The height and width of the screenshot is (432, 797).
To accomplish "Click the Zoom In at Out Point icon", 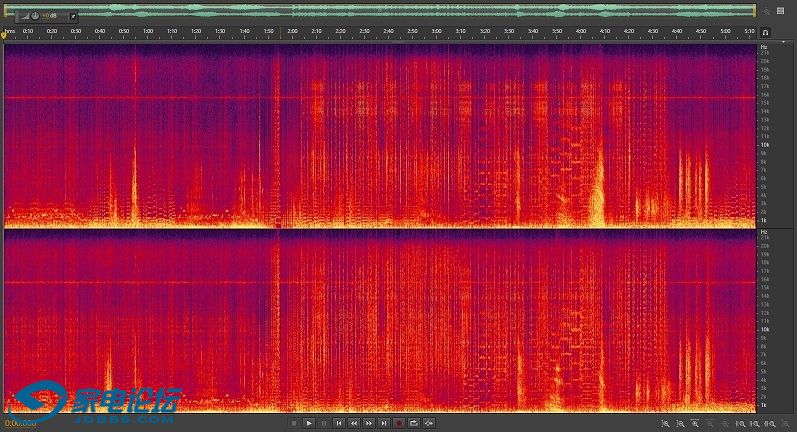I will [755, 423].
